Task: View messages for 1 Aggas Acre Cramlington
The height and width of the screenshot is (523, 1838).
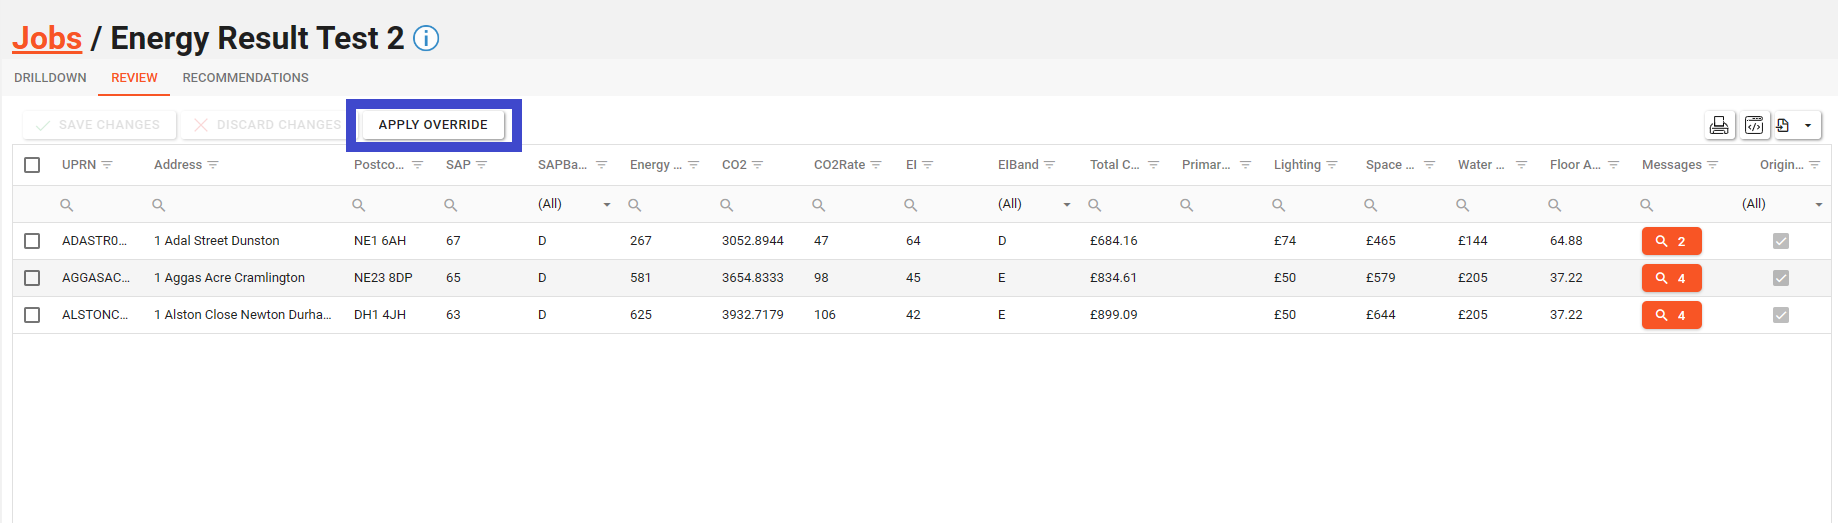Action: click(x=1671, y=278)
